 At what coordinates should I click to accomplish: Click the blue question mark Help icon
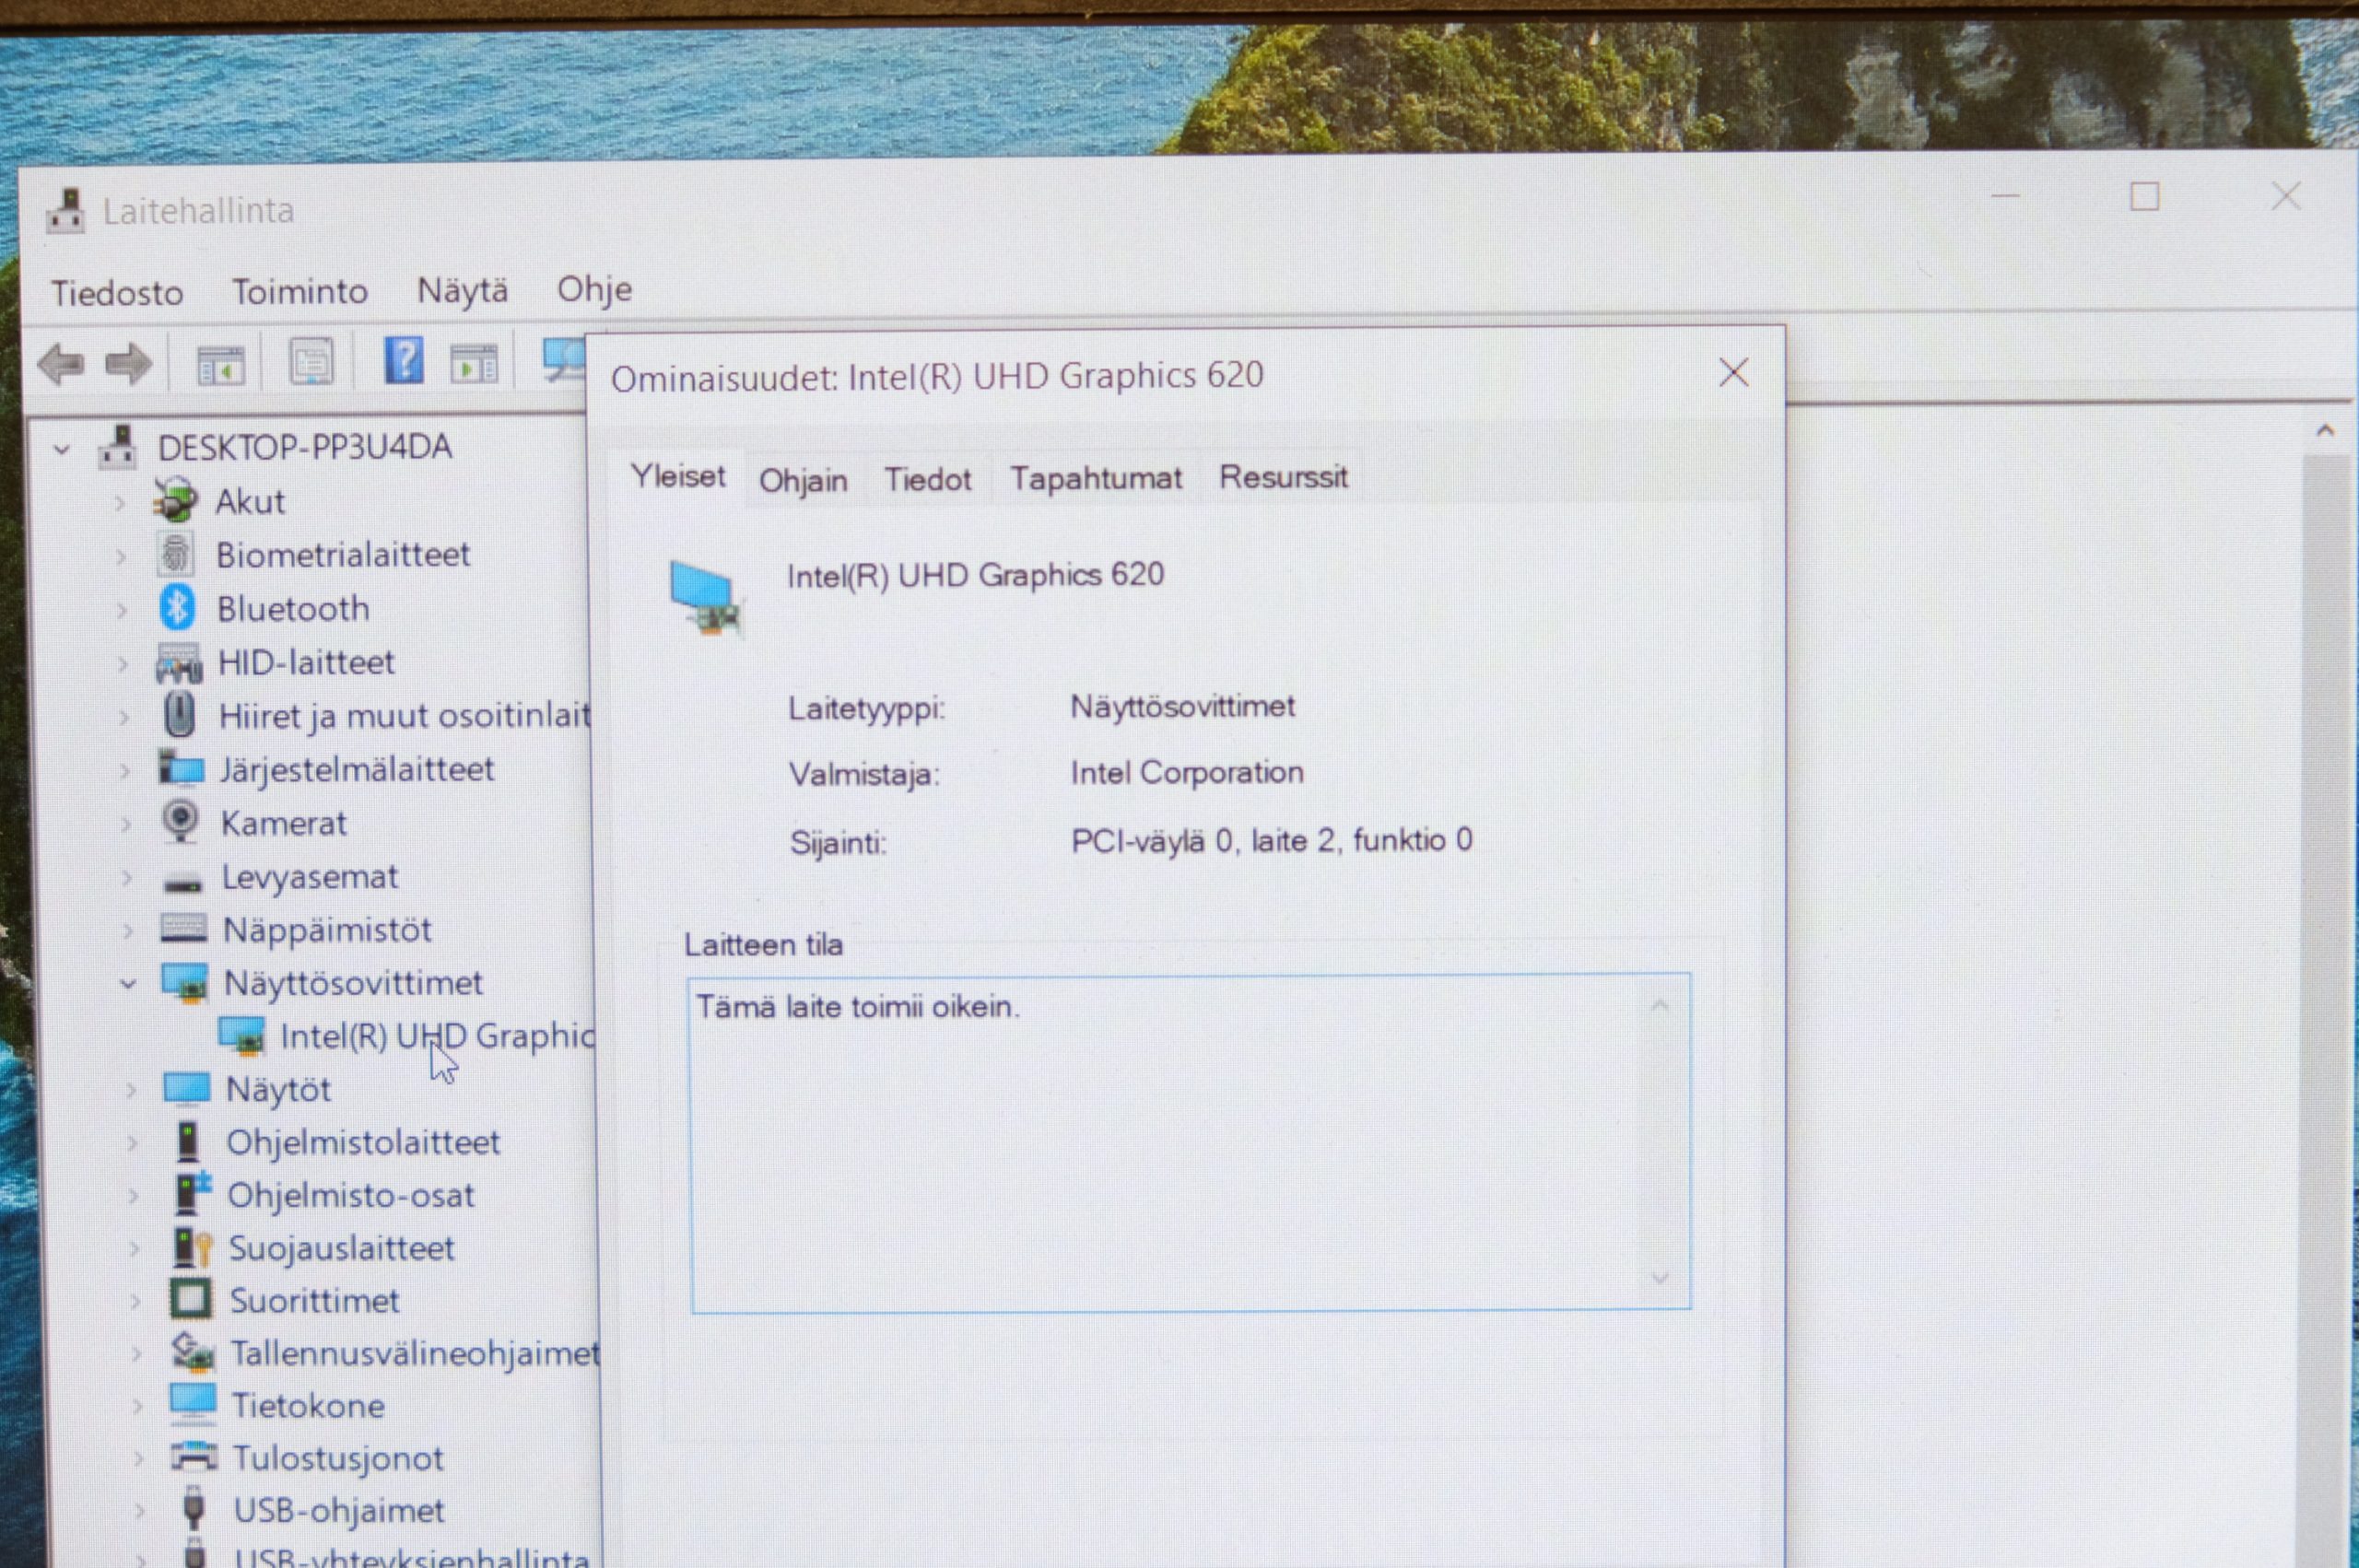[404, 360]
